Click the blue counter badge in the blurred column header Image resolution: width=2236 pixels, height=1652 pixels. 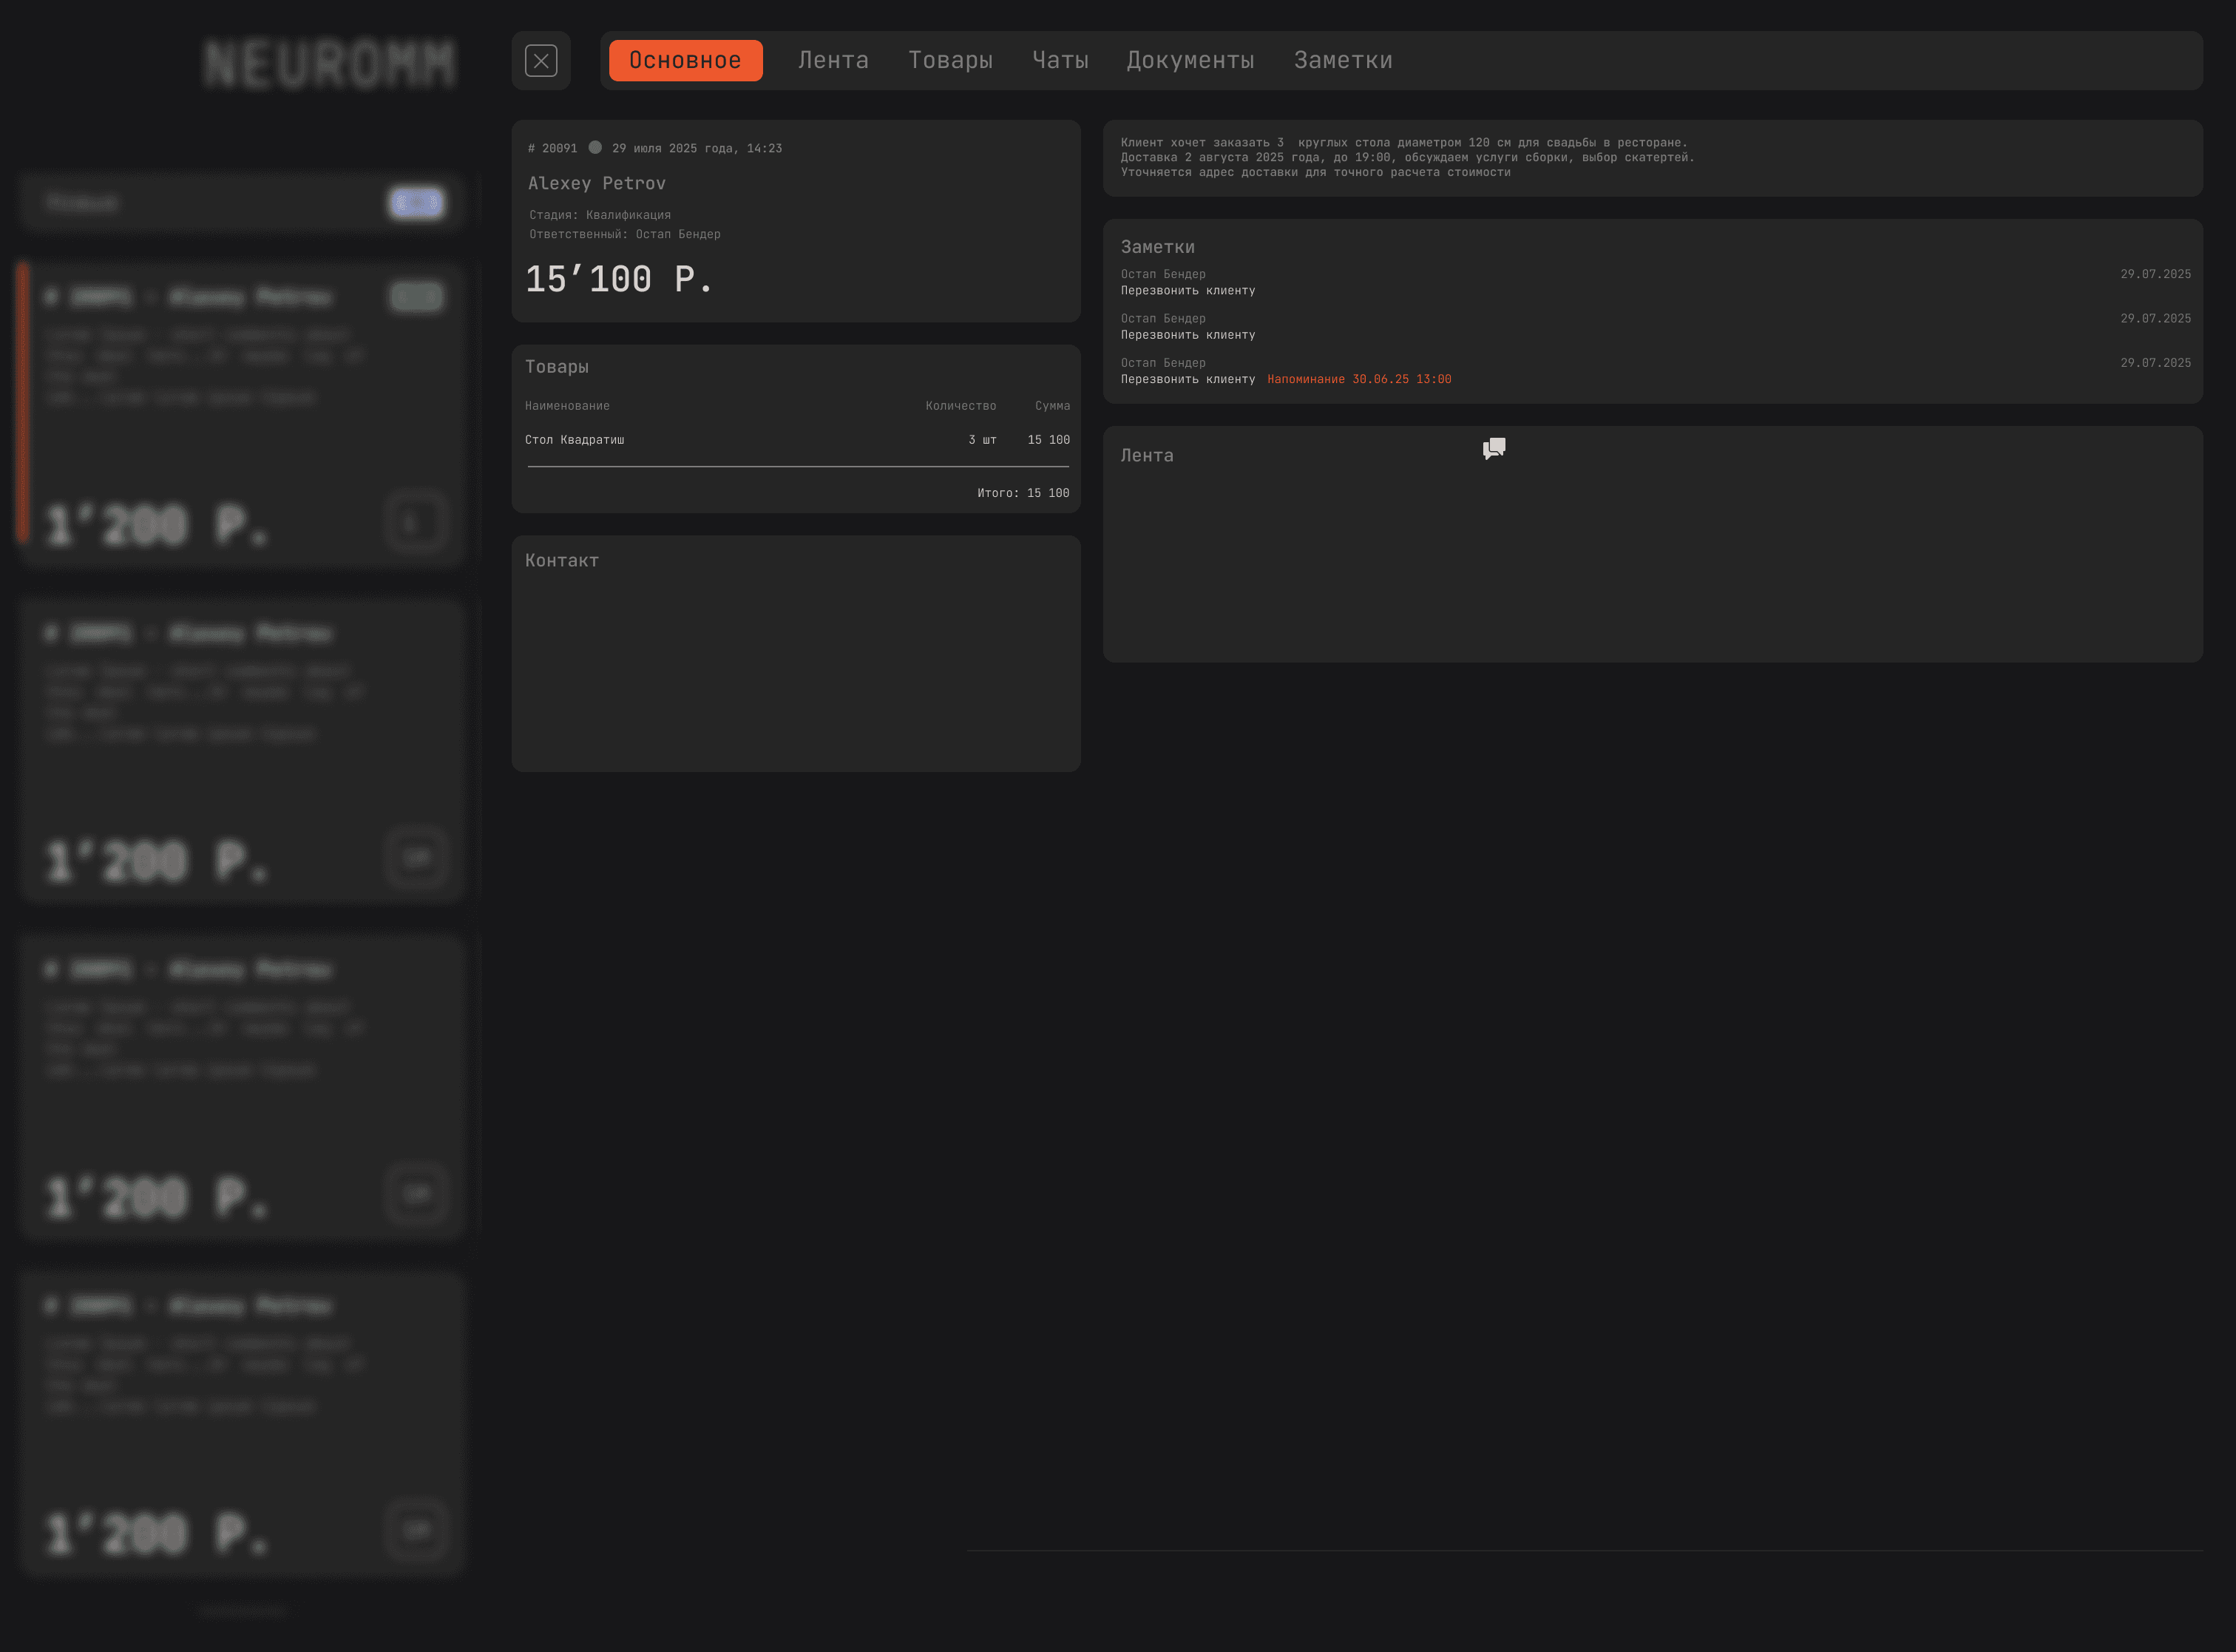coord(416,203)
